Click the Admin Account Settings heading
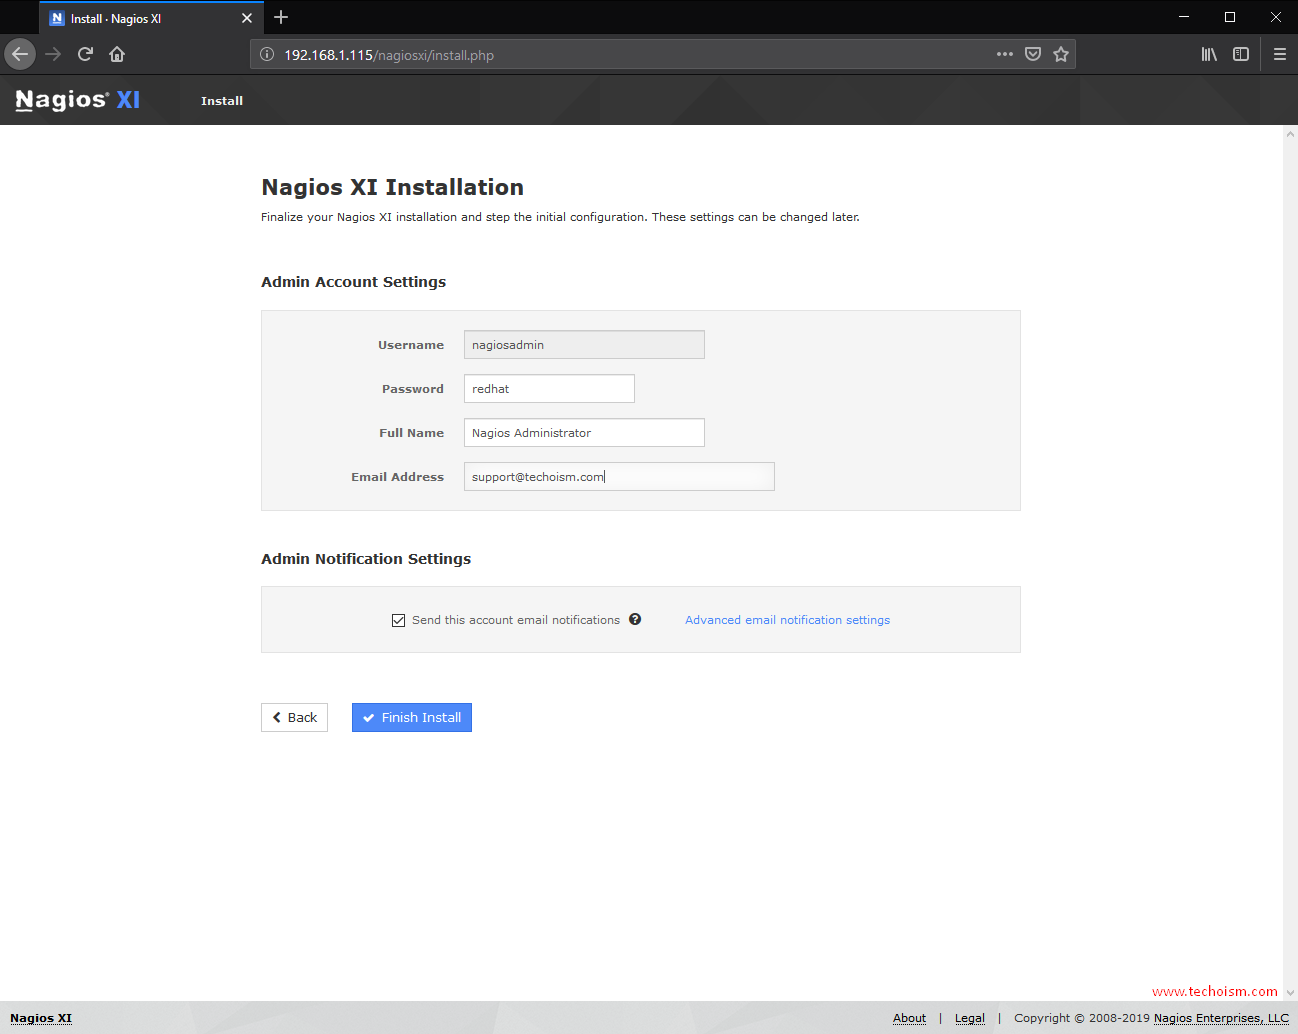 [x=353, y=282]
